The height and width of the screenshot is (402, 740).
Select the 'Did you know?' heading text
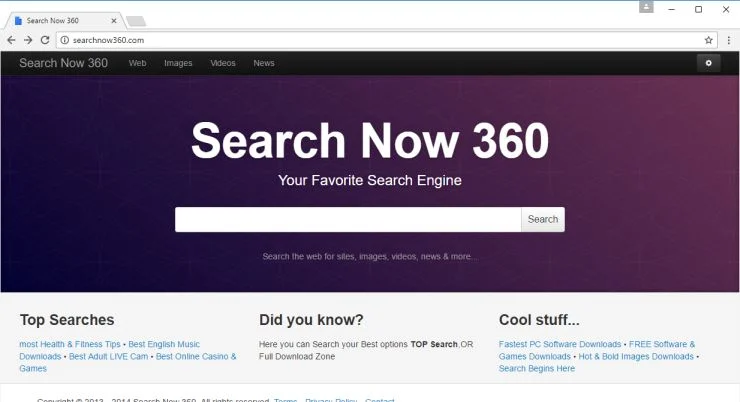(x=311, y=320)
